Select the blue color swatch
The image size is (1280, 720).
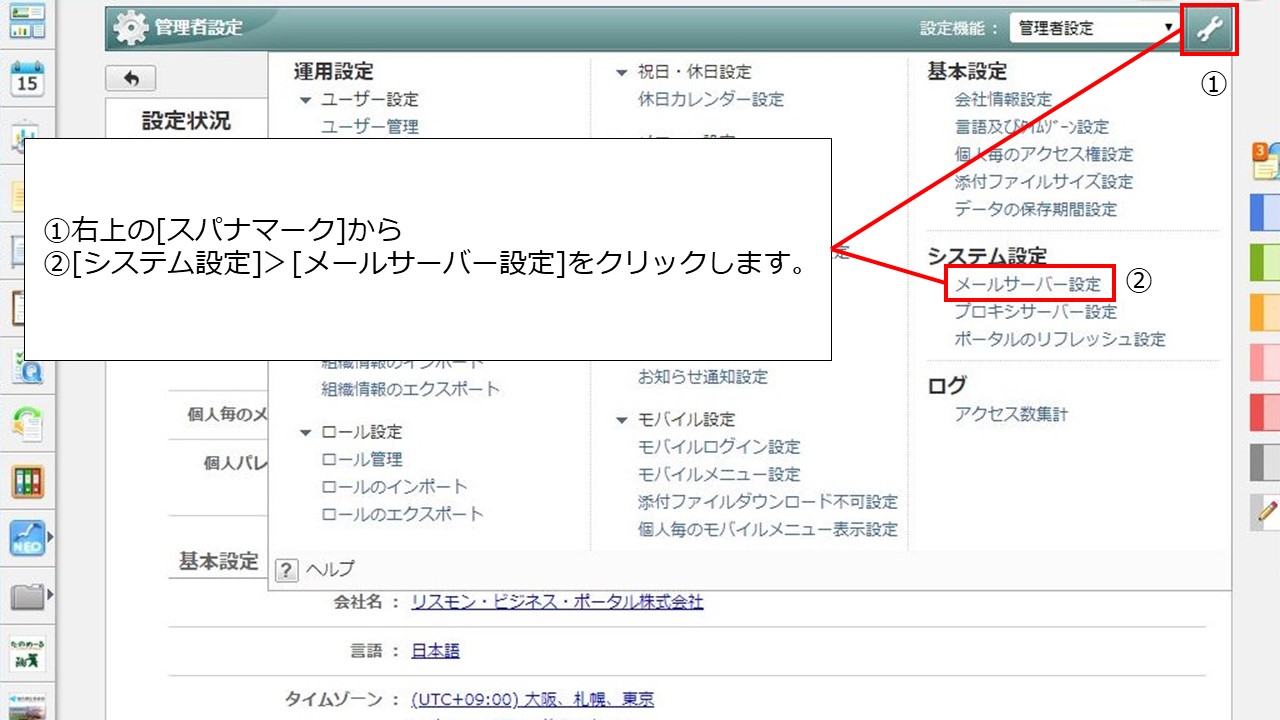1266,211
